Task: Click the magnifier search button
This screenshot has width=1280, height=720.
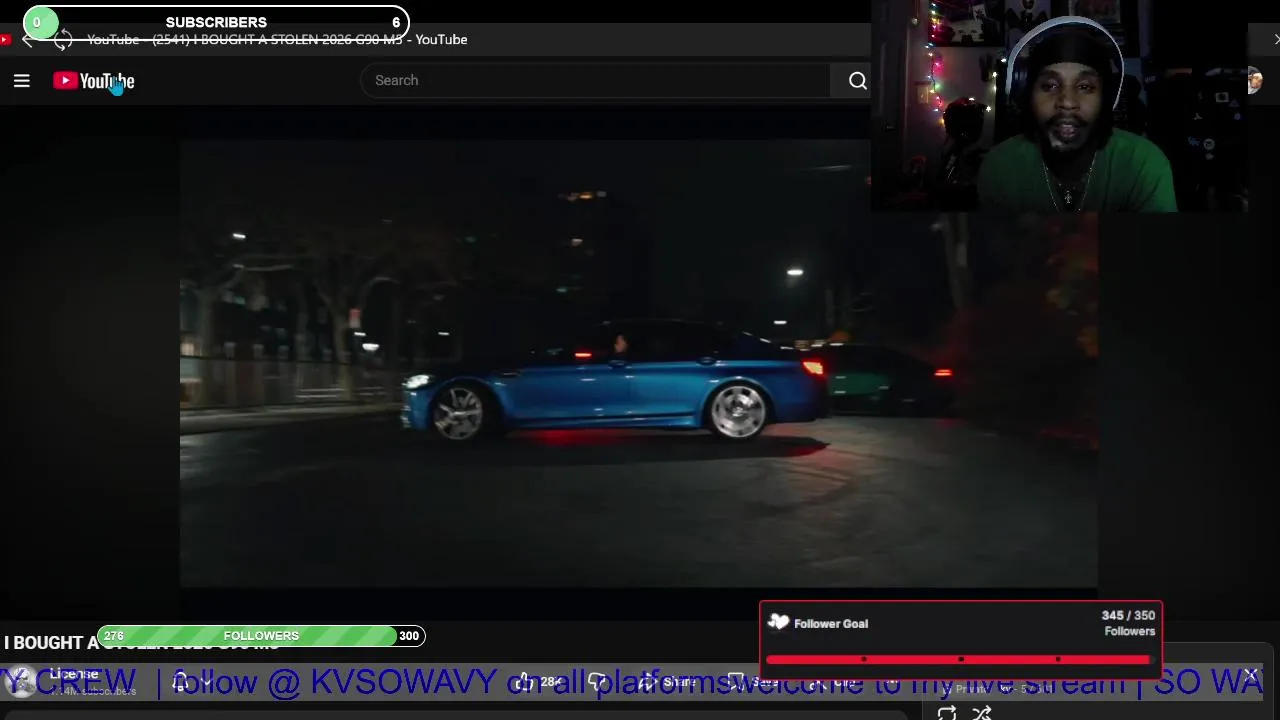Action: (857, 81)
